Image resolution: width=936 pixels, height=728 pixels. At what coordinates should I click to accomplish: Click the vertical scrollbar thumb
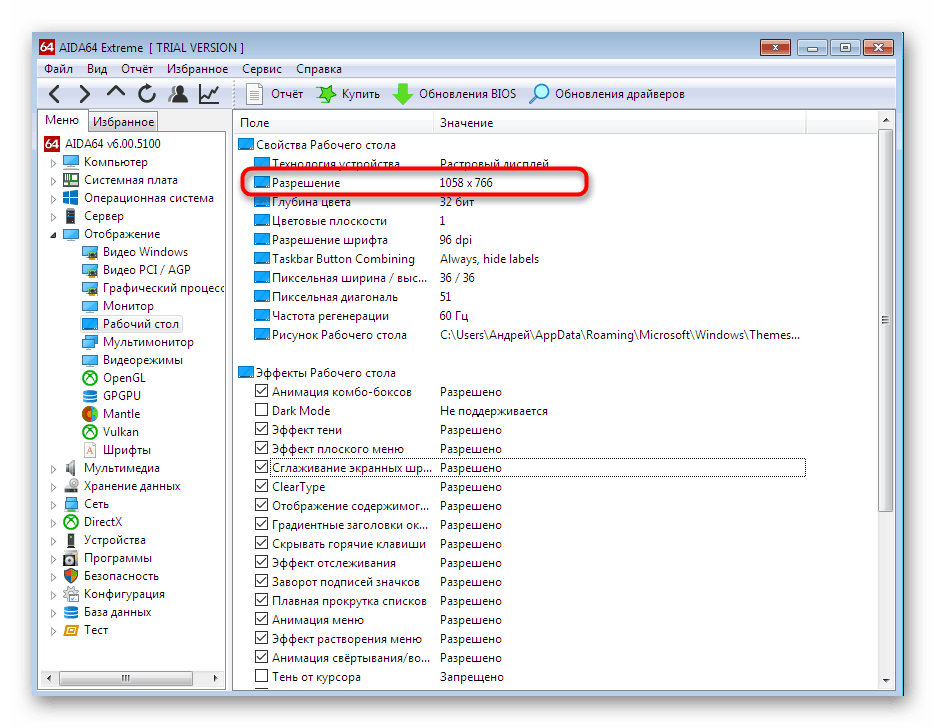point(886,320)
